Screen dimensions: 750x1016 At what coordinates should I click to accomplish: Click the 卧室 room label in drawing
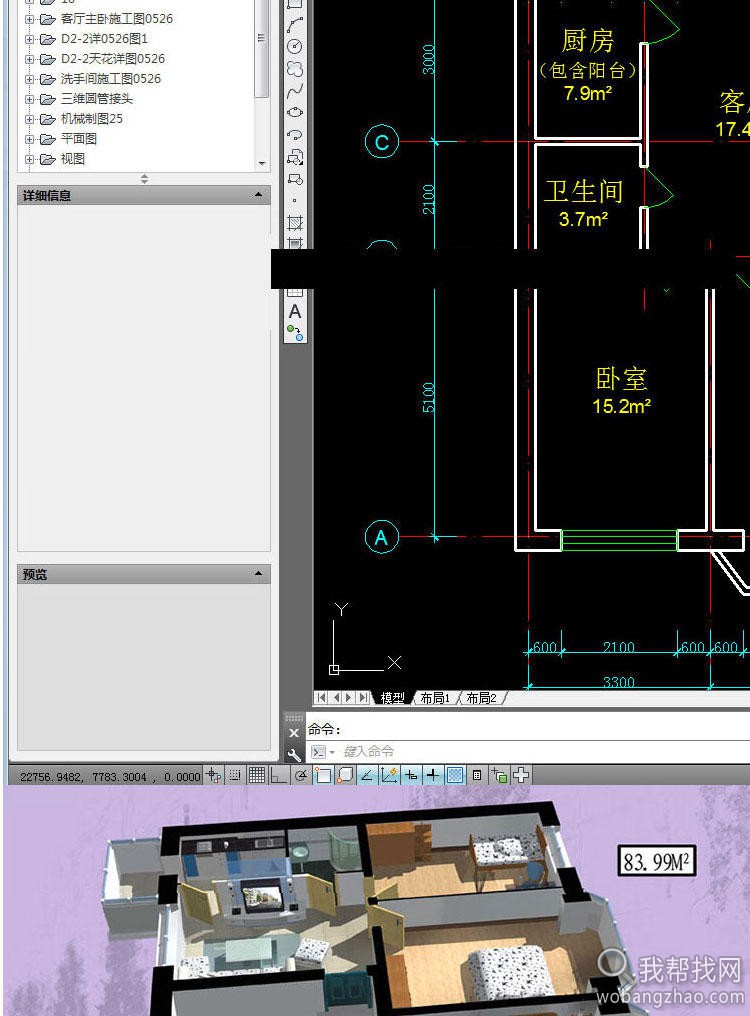(622, 379)
